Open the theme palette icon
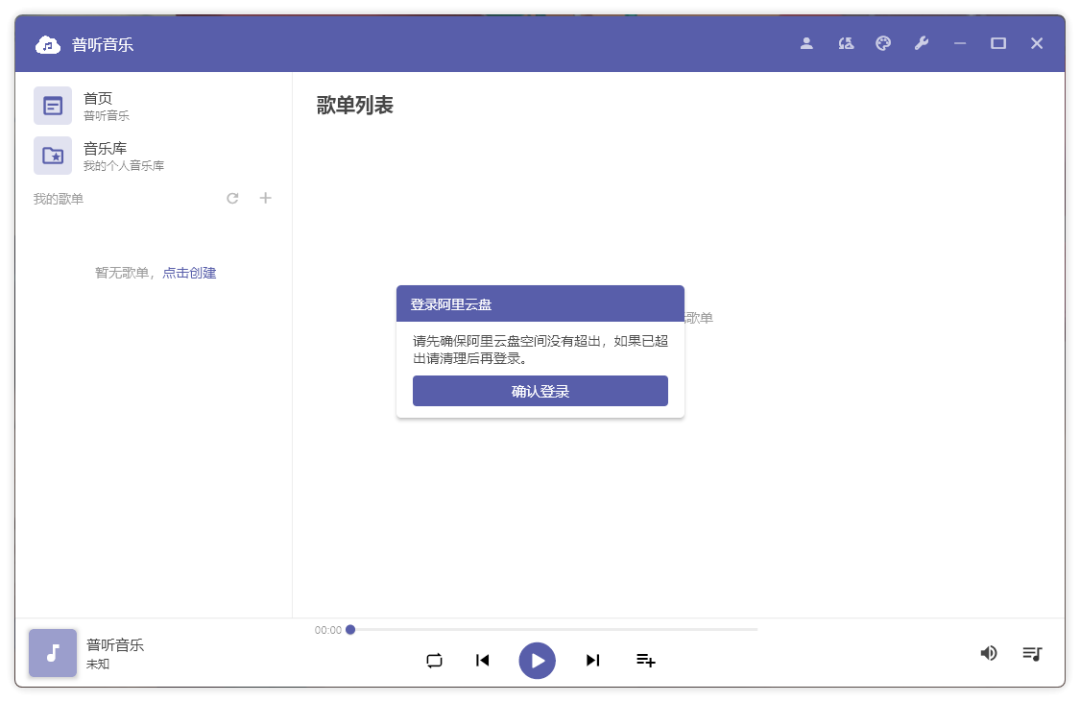The image size is (1080, 702). click(883, 43)
